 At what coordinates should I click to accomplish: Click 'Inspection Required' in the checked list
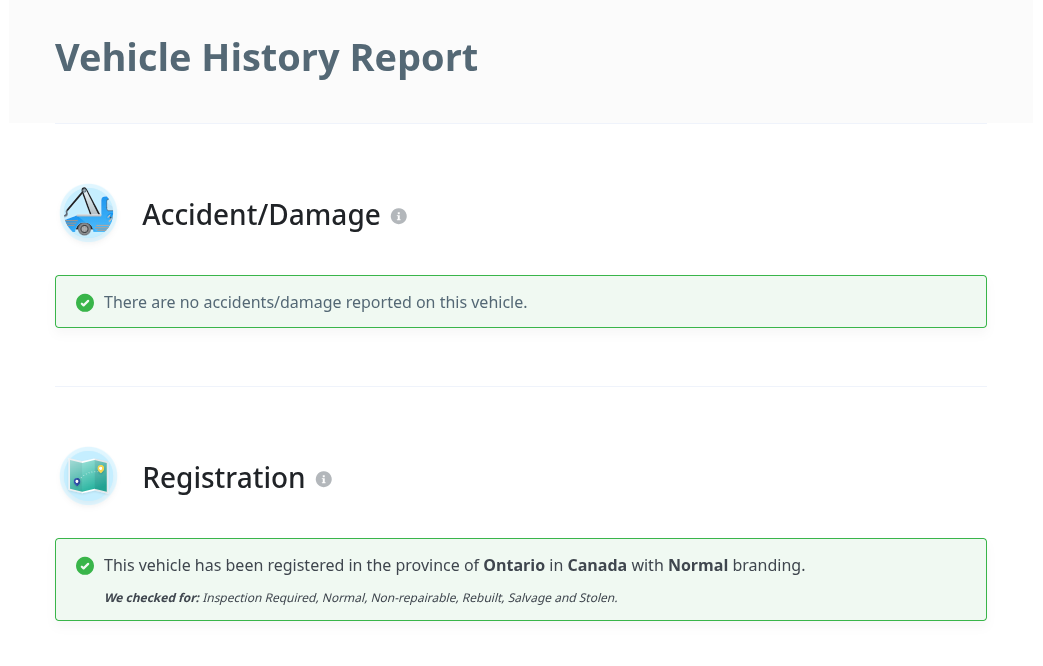tap(260, 598)
